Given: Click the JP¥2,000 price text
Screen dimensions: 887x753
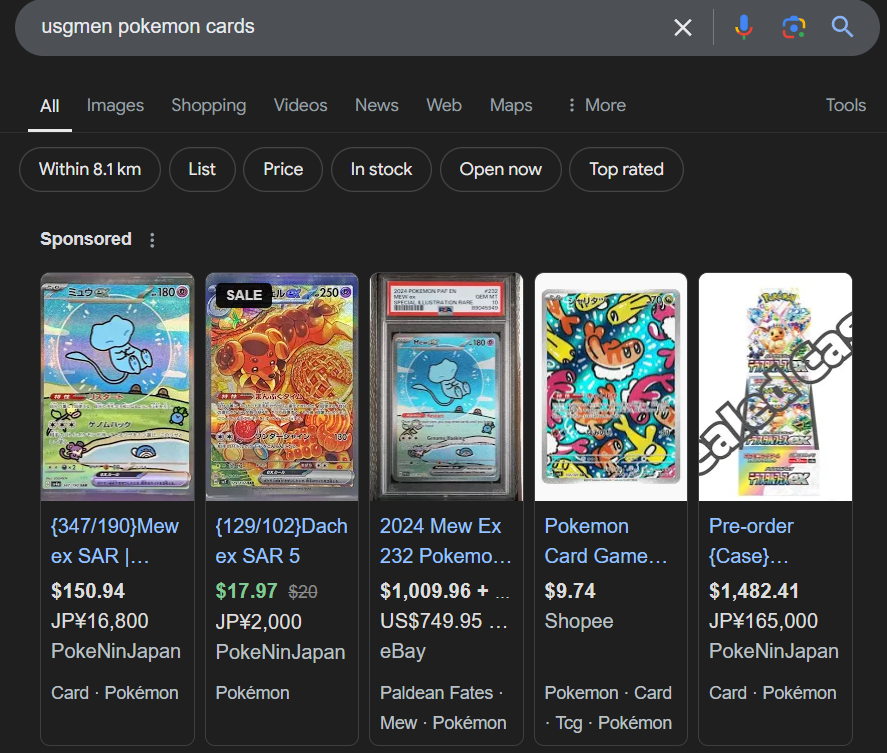Looking at the screenshot, I should click(x=259, y=622).
